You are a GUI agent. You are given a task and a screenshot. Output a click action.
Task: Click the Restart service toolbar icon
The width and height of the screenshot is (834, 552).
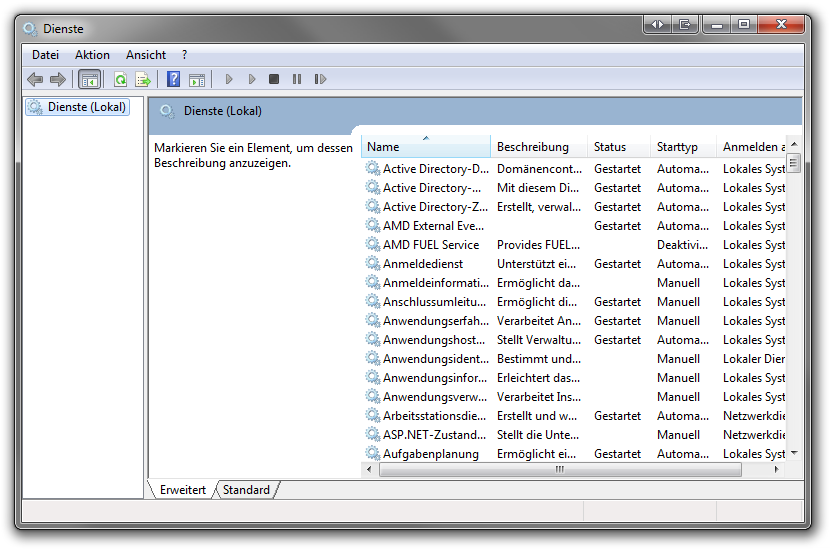320,79
